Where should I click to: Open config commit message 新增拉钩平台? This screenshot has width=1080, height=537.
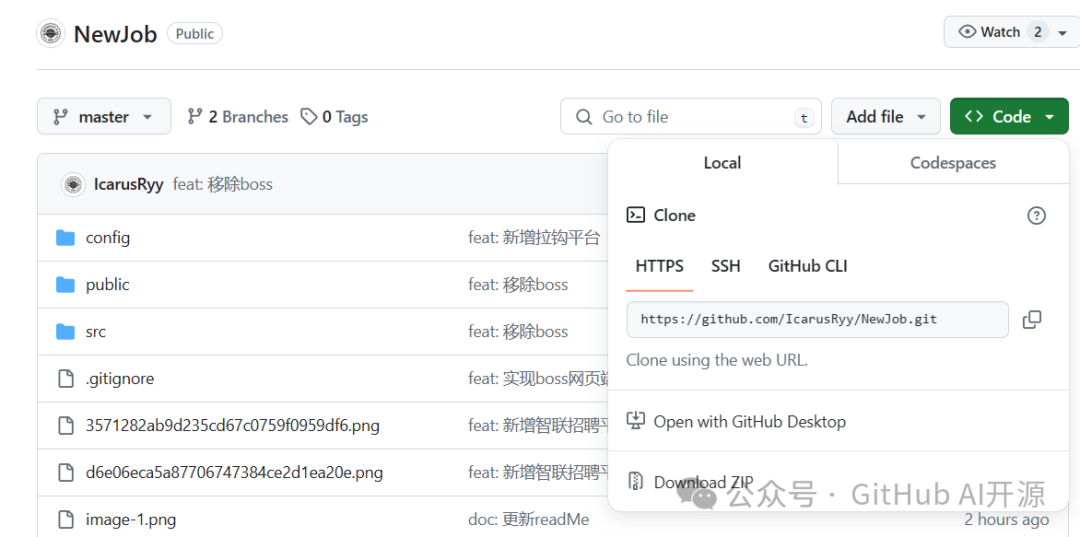(534, 238)
